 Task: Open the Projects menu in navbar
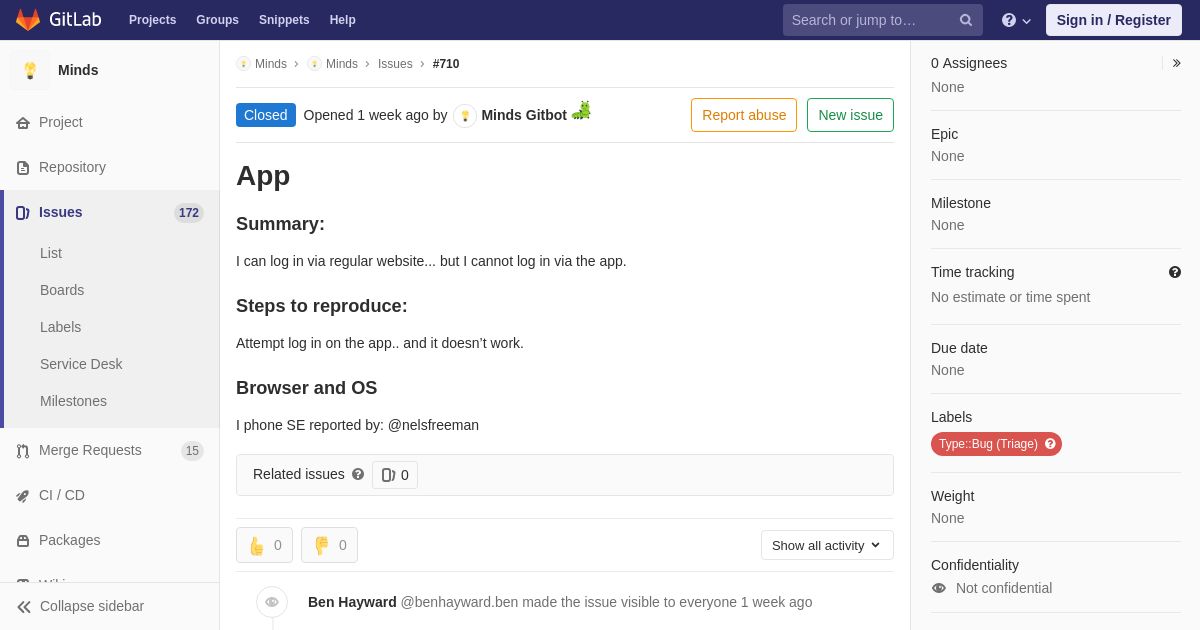pos(152,20)
